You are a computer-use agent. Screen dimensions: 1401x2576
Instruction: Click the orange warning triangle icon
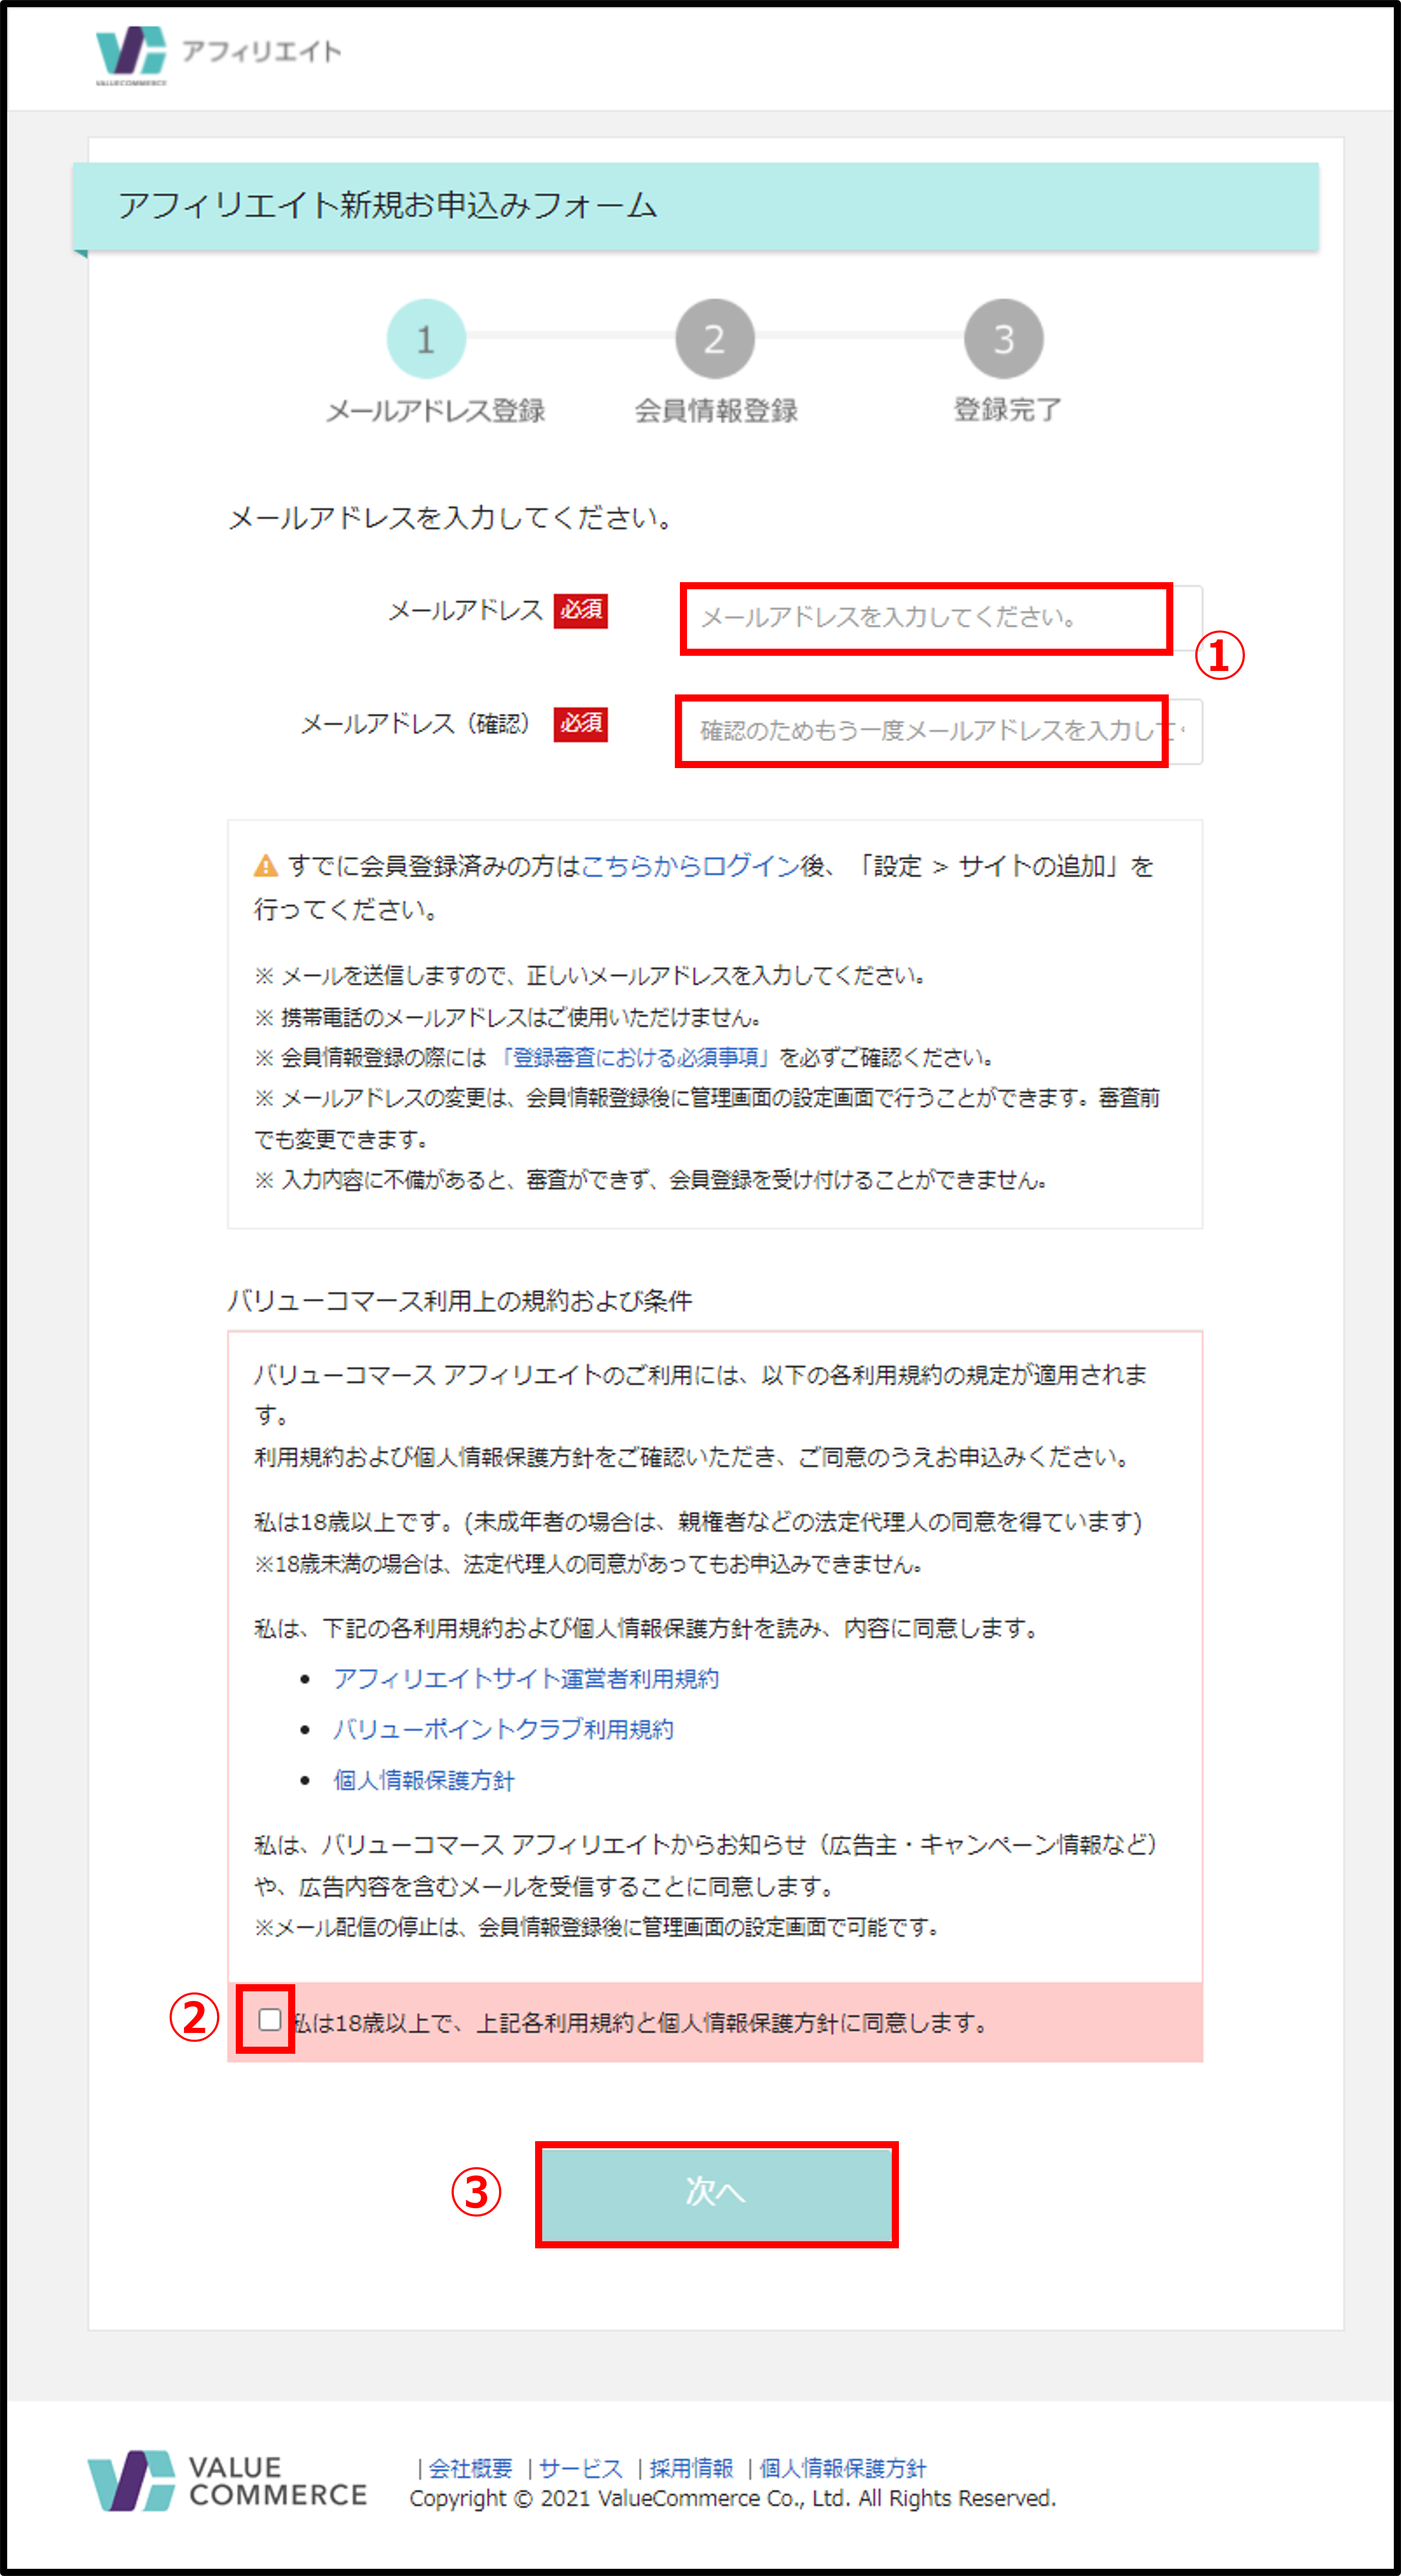pyautogui.click(x=265, y=866)
